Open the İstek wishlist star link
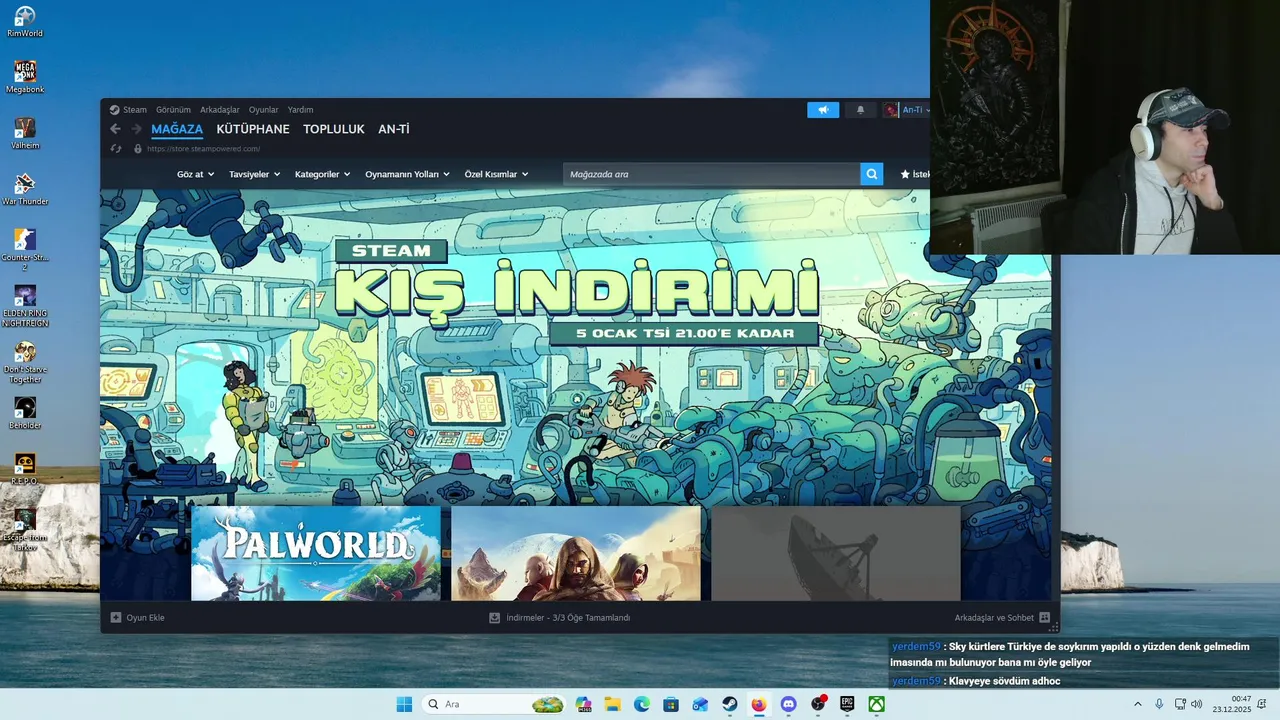Viewport: 1280px width, 720px height. pyautogui.click(x=915, y=174)
